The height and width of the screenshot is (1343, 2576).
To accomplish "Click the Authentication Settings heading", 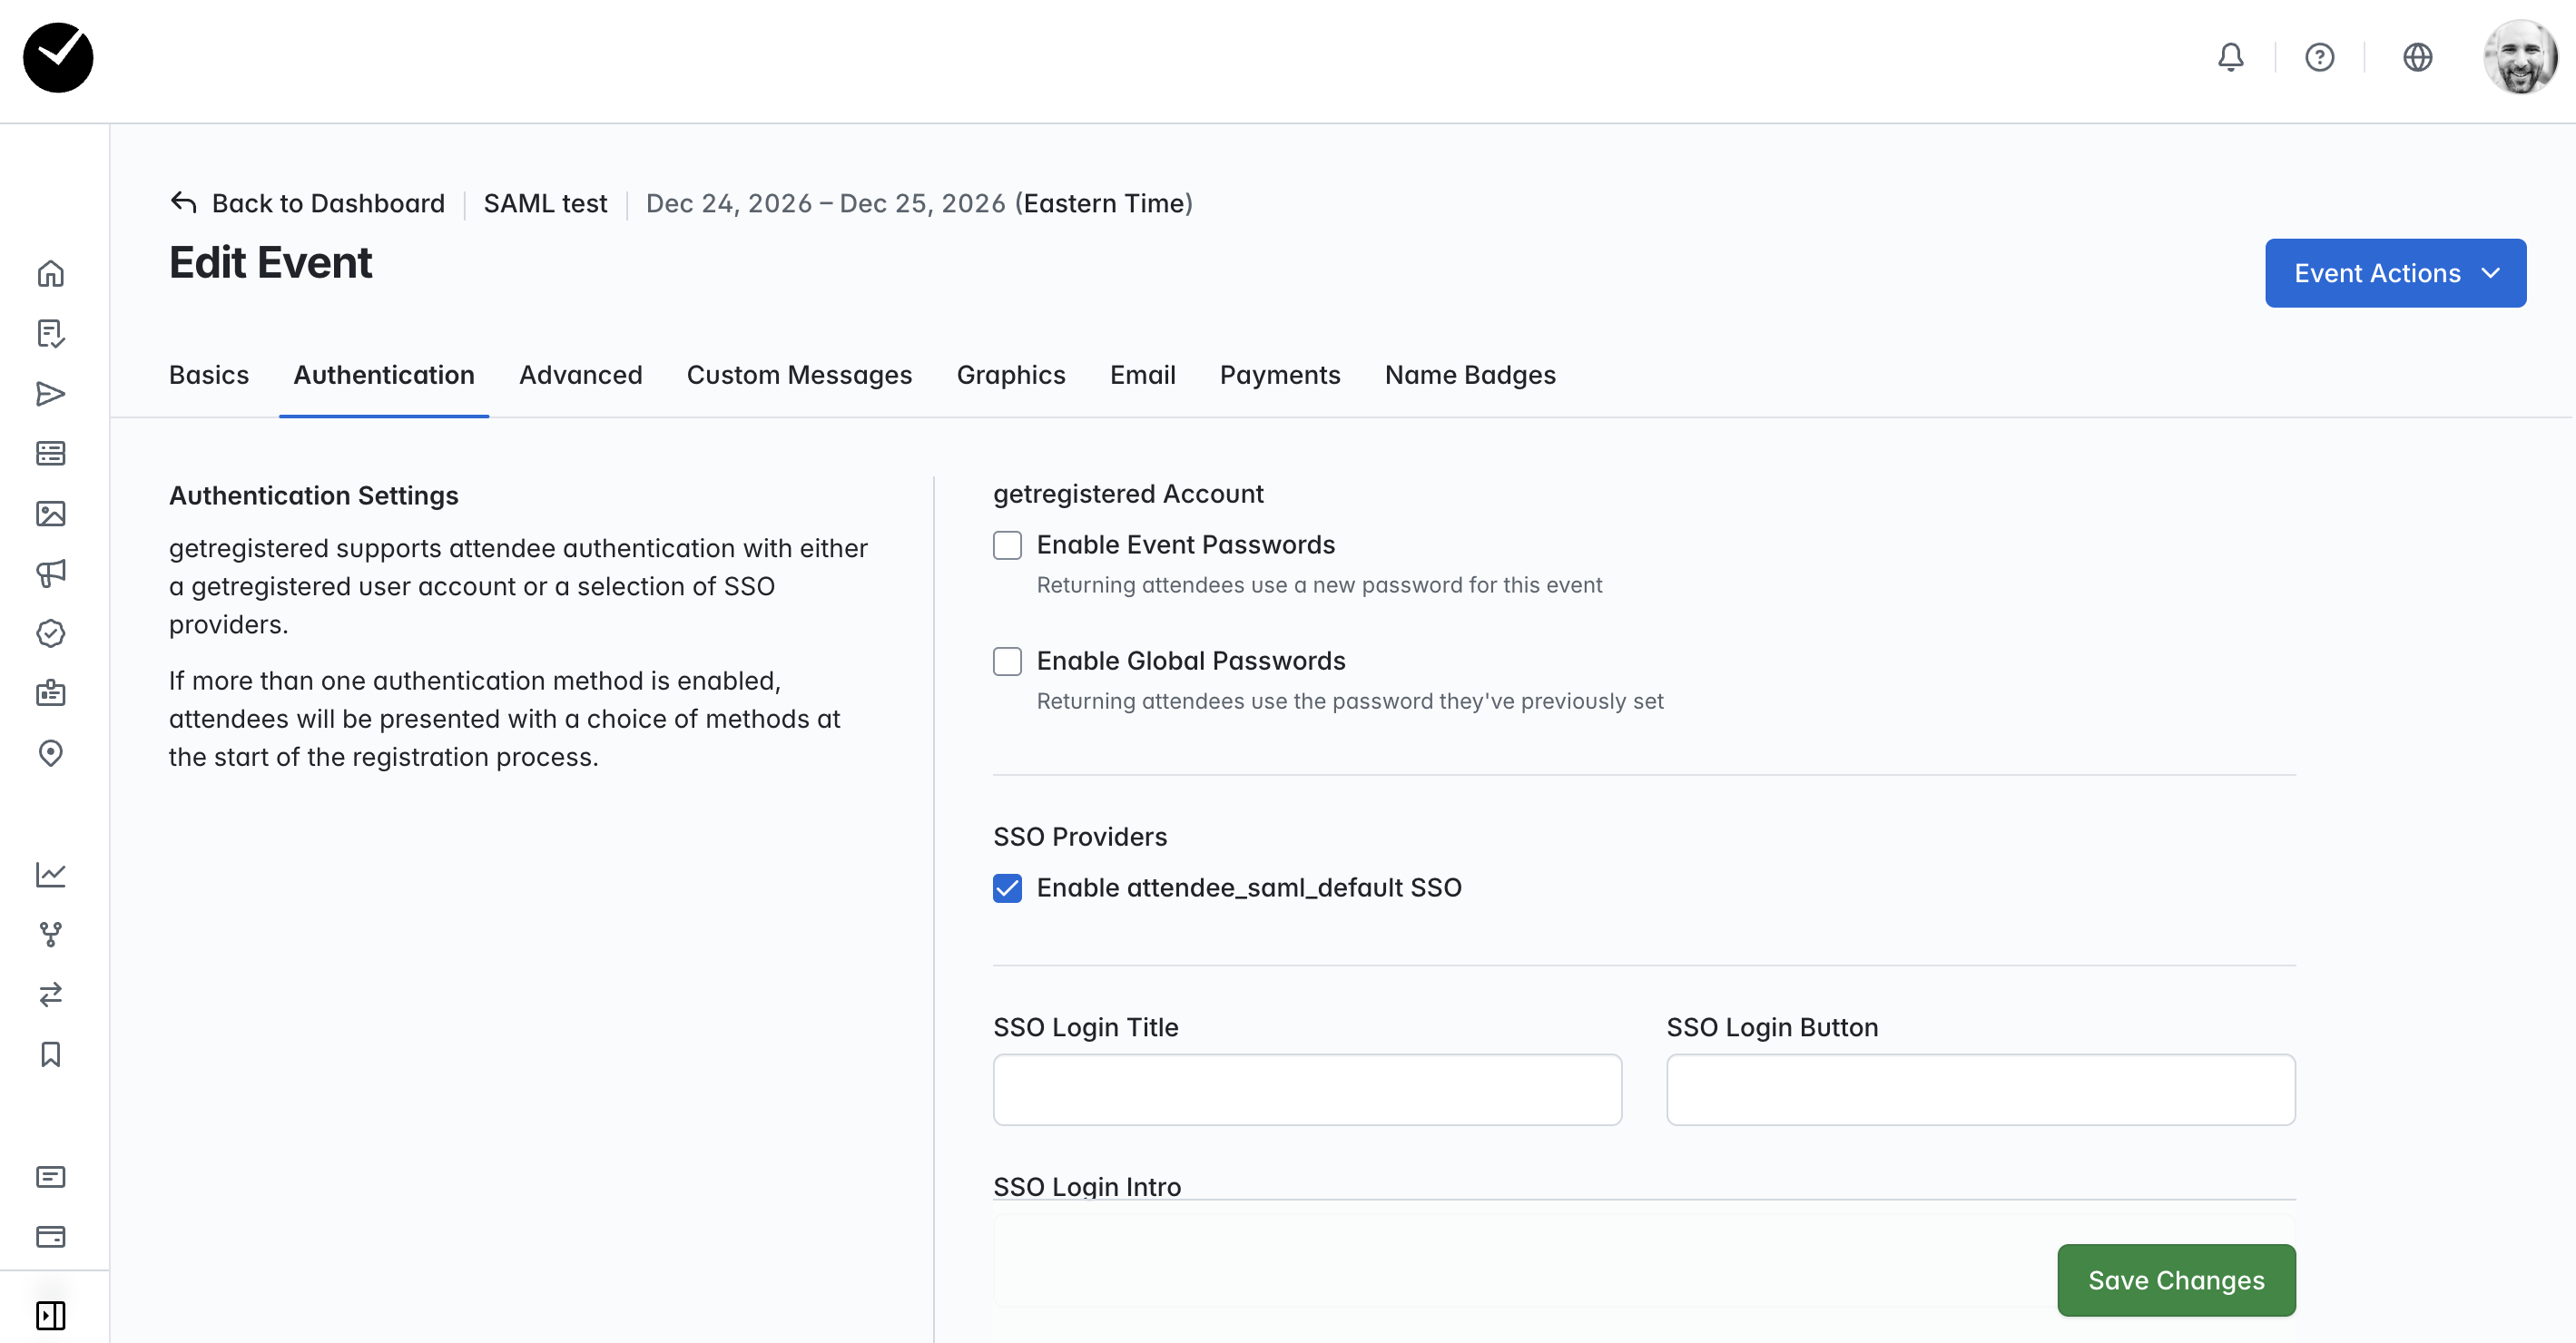I will 313,496.
